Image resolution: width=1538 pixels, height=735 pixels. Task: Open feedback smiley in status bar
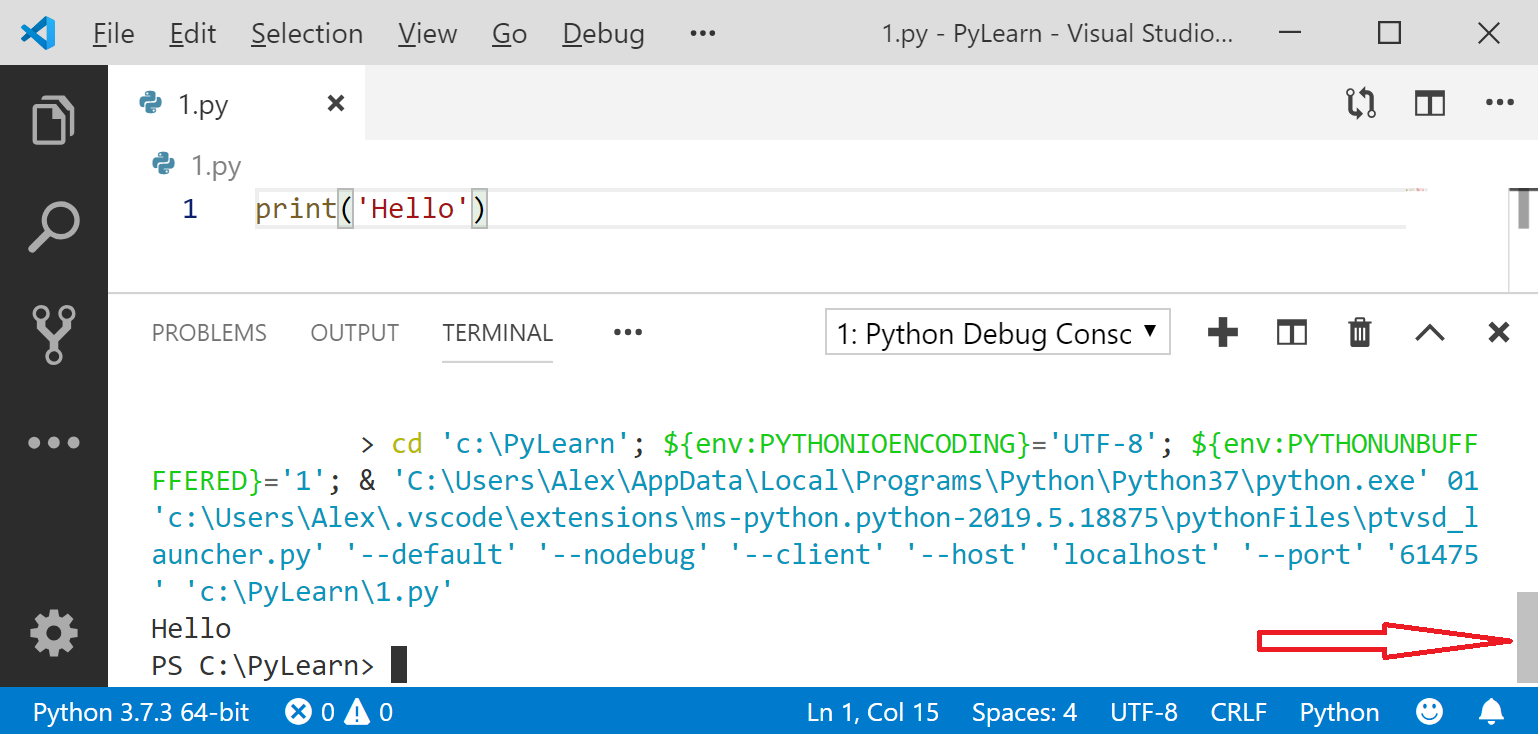point(1430,712)
